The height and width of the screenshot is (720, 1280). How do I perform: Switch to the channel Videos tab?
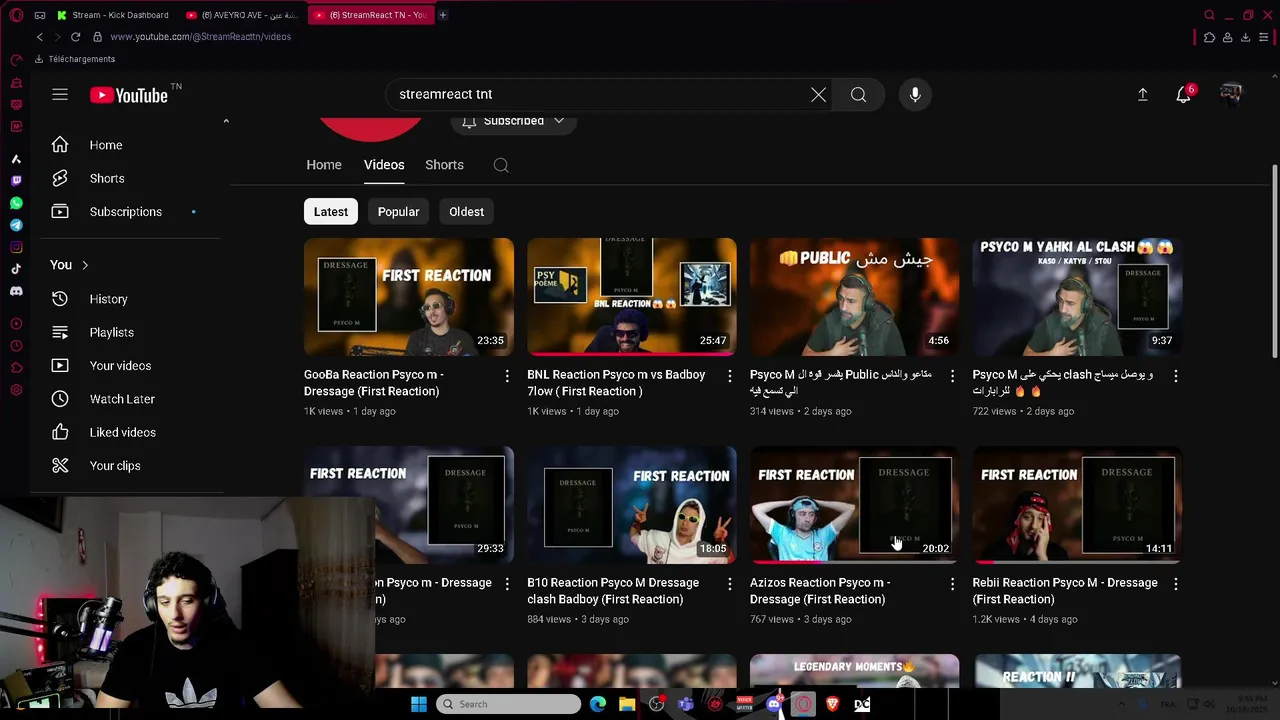pos(384,165)
